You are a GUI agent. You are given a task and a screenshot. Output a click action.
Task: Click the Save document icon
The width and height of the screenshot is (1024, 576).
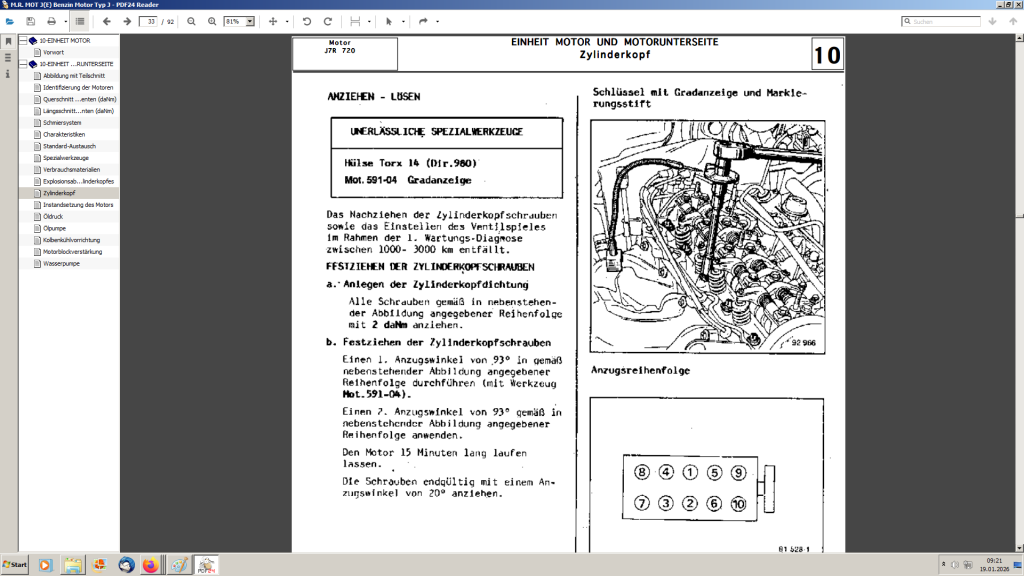coord(31,21)
